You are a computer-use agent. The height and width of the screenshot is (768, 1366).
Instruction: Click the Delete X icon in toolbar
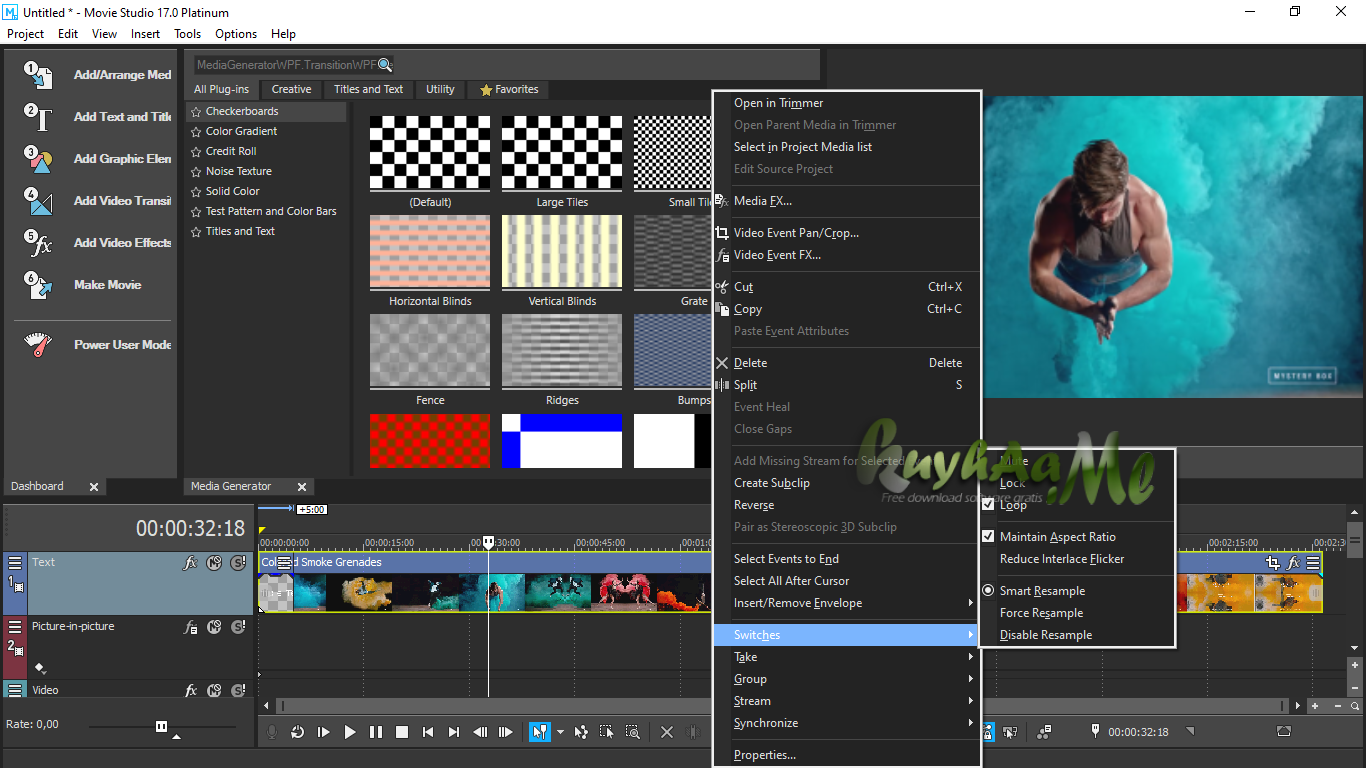667,732
